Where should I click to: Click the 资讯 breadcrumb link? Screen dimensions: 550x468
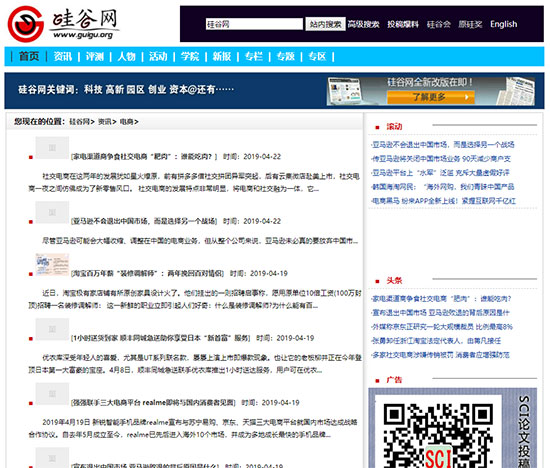click(105, 122)
